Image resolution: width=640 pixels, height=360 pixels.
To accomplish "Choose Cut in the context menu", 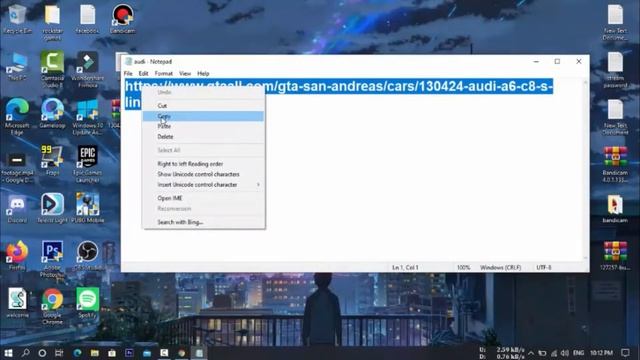I will [203, 106].
